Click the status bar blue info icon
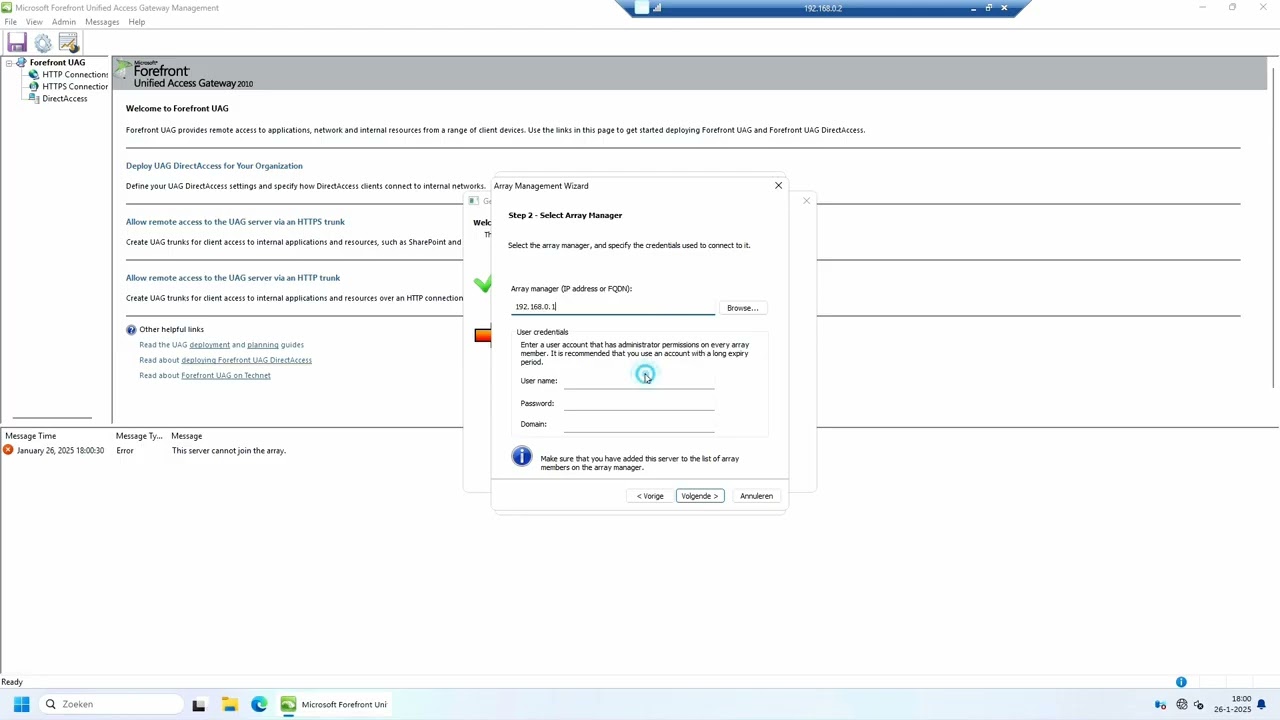Image resolution: width=1280 pixels, height=720 pixels. [x=1181, y=682]
